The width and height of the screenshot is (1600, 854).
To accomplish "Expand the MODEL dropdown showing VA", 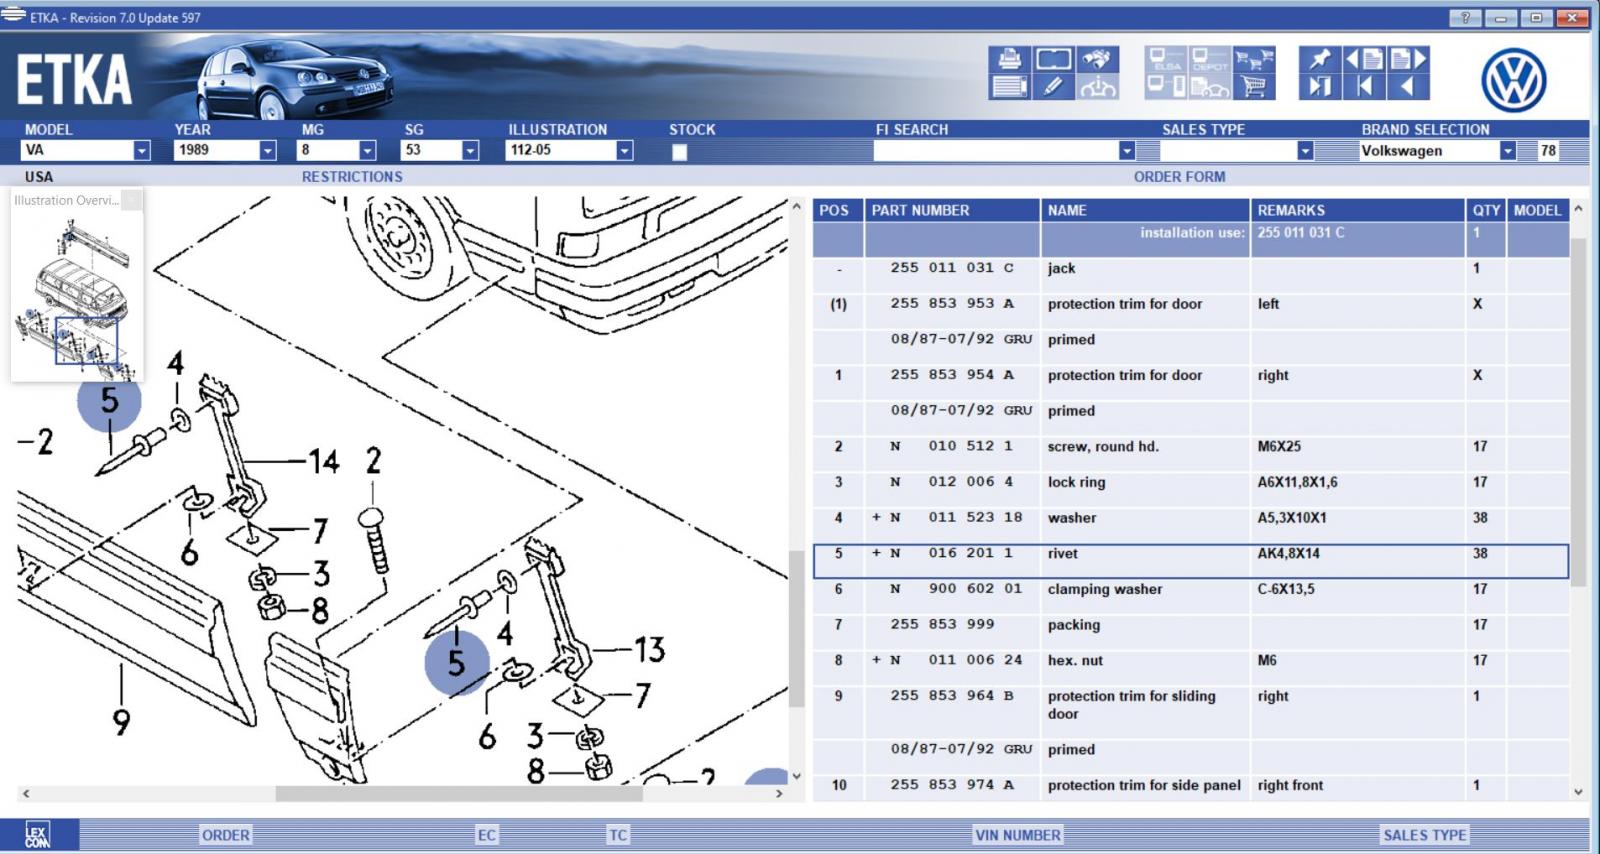I will 141,150.
